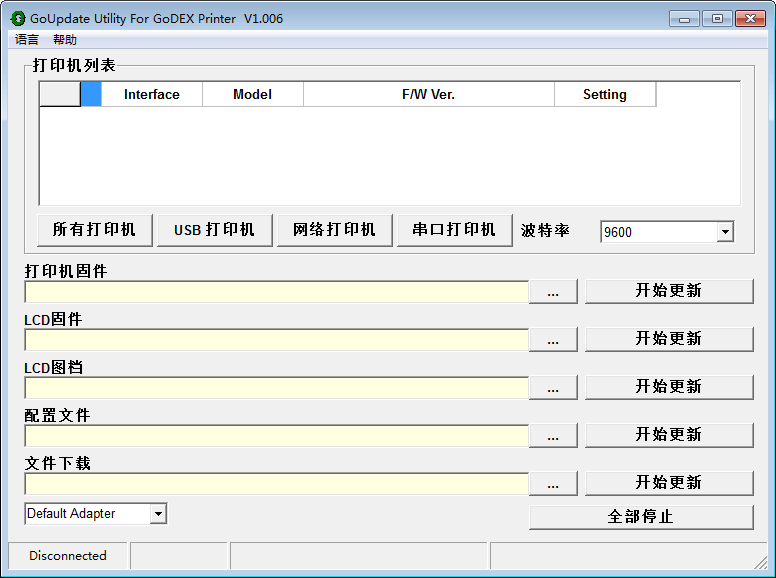This screenshot has width=776, height=578.
Task: Click the 配置文件 file path field
Action: pos(277,435)
